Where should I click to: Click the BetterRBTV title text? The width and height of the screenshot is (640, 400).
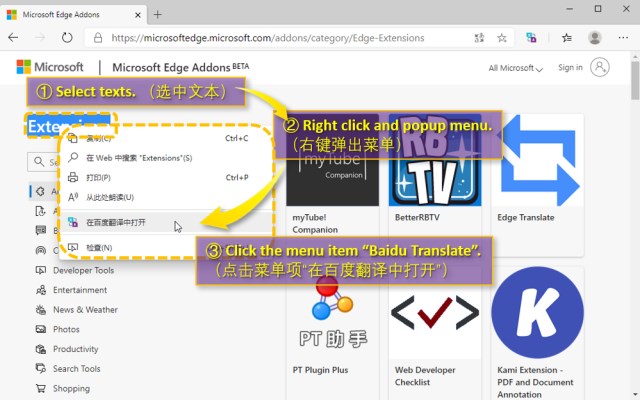tap(417, 217)
